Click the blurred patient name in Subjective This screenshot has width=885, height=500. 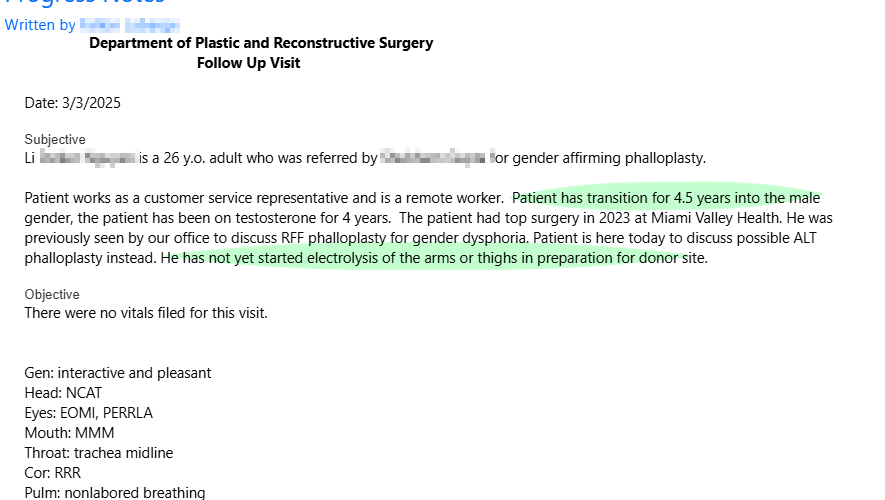(87, 158)
